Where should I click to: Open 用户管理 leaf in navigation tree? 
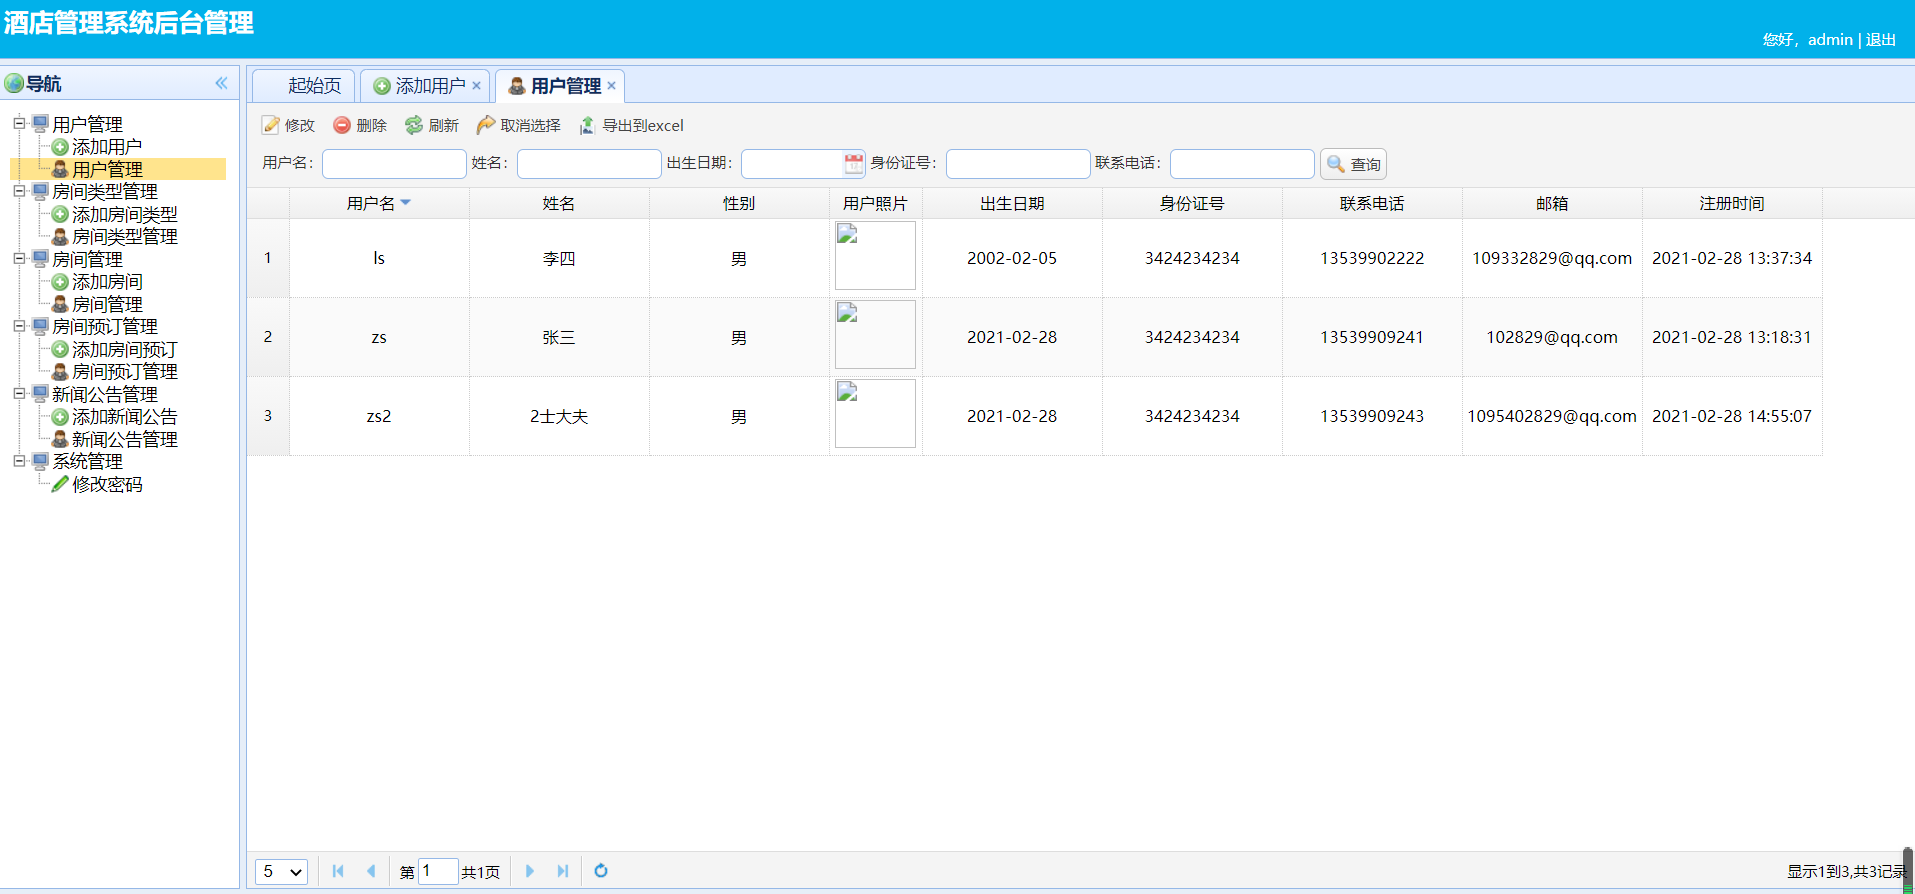(106, 169)
